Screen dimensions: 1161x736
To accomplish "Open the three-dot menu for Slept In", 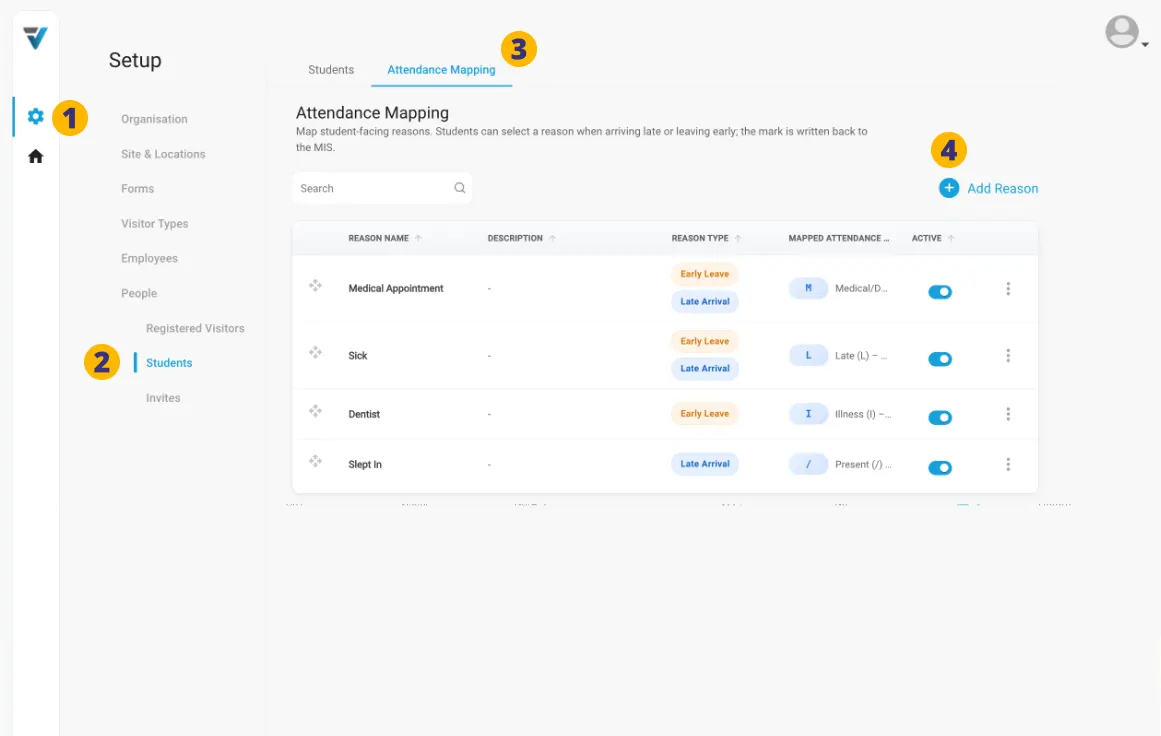I will tap(1008, 464).
